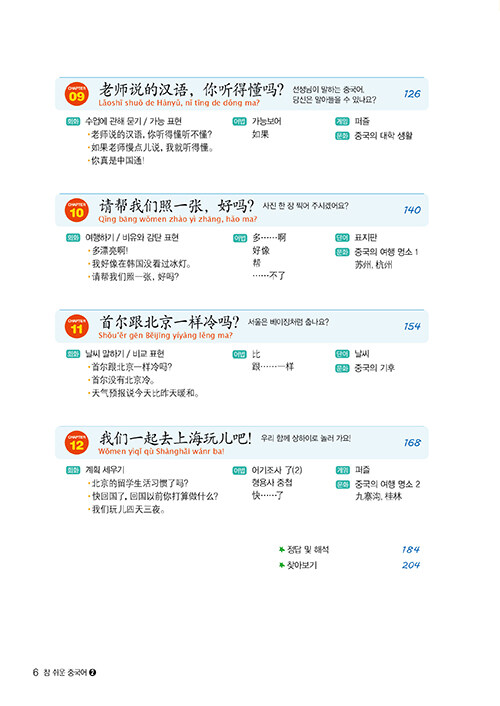Select the title 首尔跟北京一样冷吗?

169,322
